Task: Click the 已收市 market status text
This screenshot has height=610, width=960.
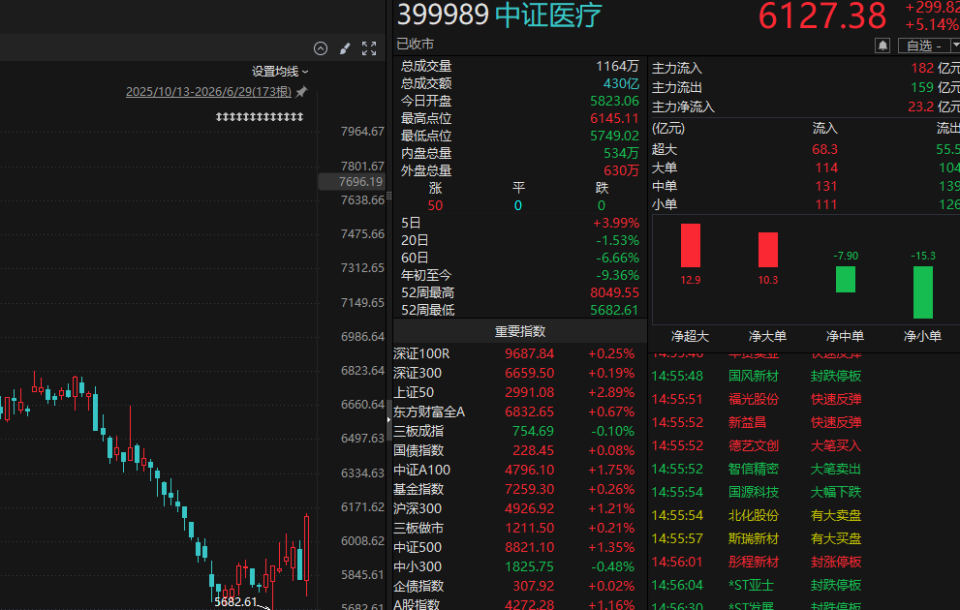Action: click(415, 44)
